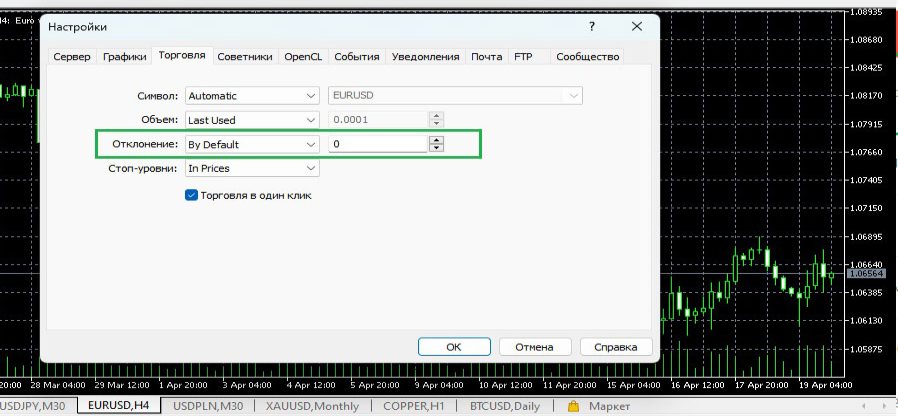The width and height of the screenshot is (898, 416).
Task: Decrease the Объем value with down arrow
Action: [436, 124]
